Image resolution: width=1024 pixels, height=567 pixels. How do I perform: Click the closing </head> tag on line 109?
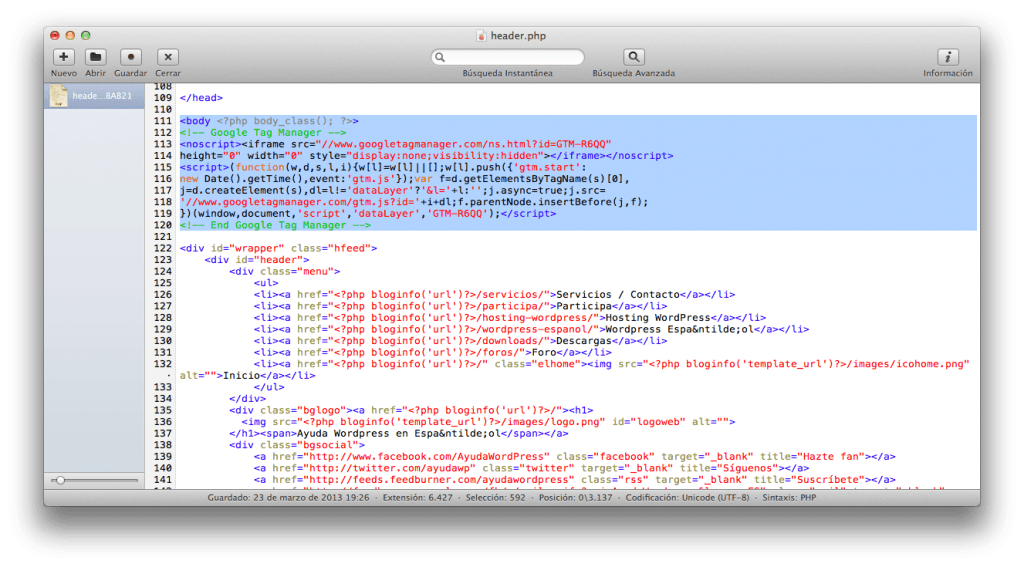point(201,98)
